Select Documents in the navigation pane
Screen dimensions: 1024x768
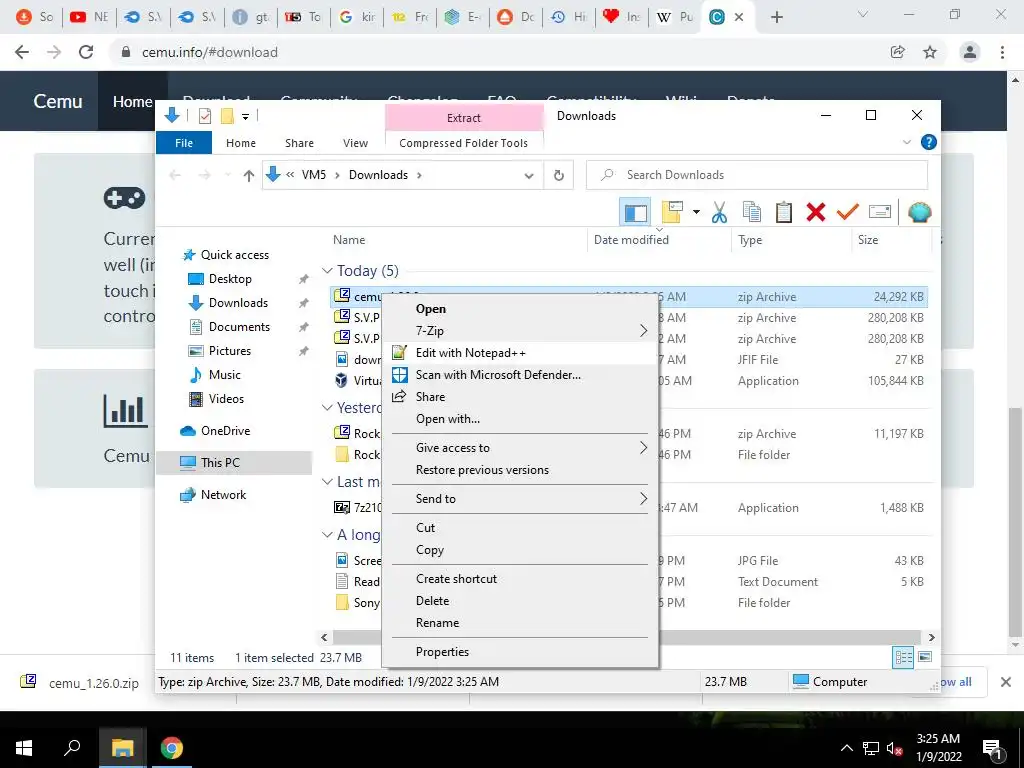[x=239, y=327]
